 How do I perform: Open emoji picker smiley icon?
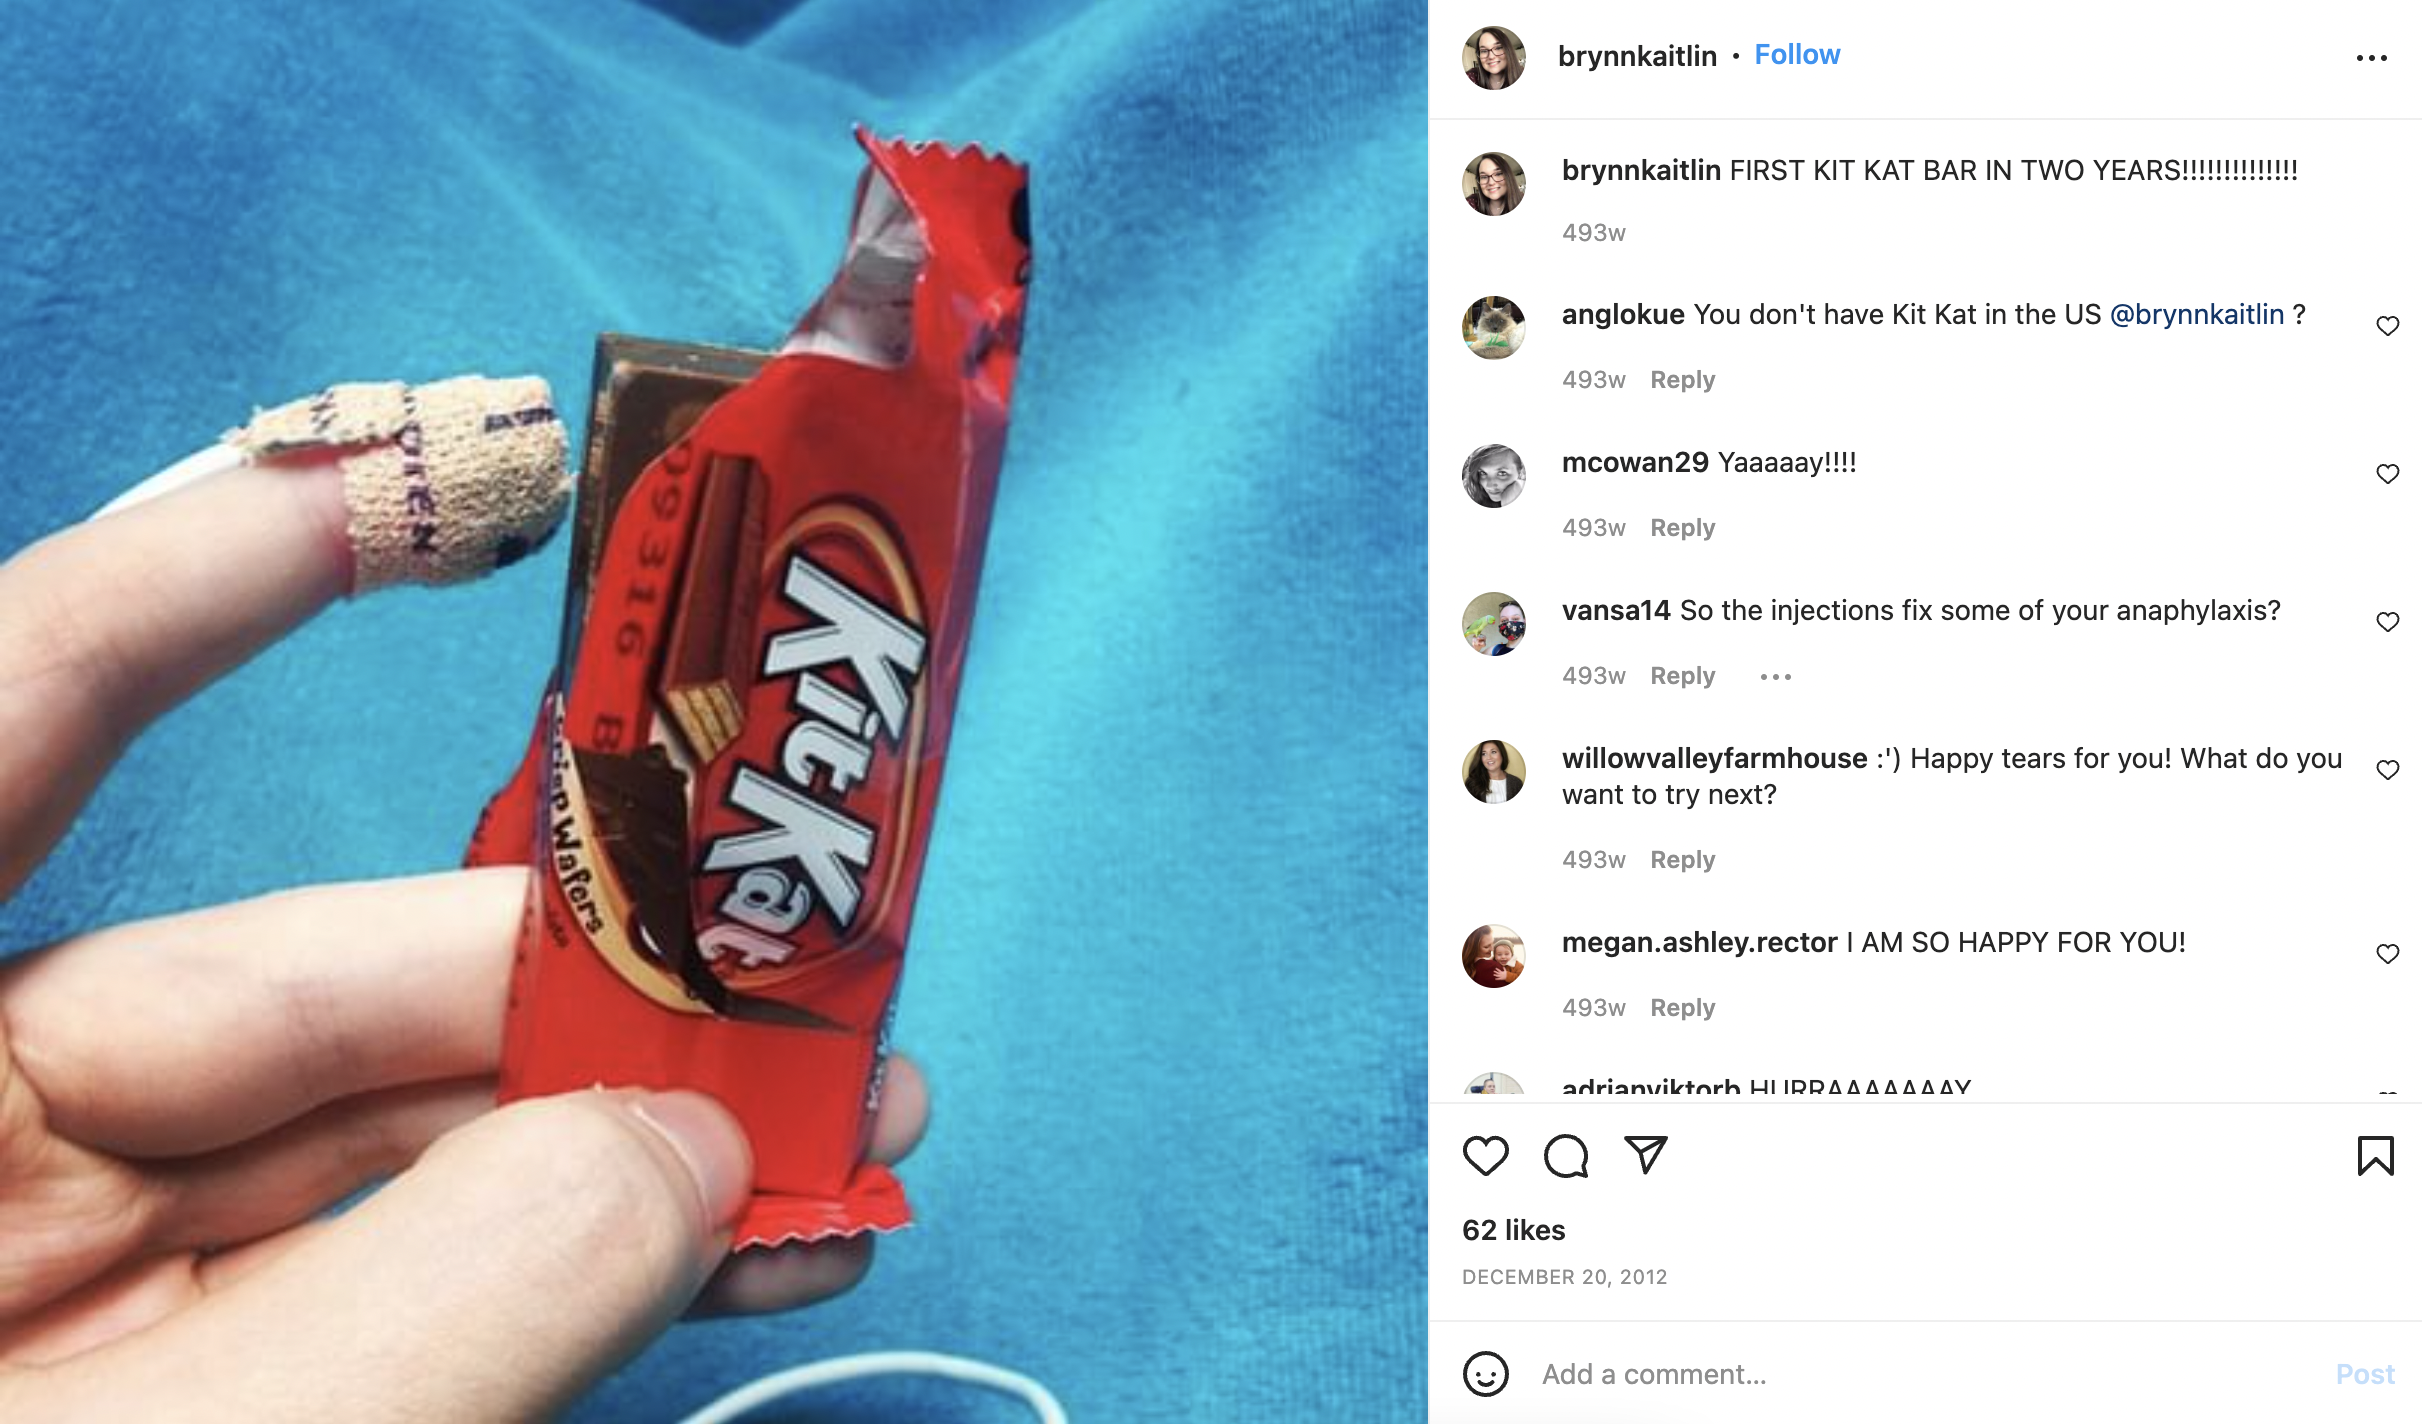tap(1485, 1374)
